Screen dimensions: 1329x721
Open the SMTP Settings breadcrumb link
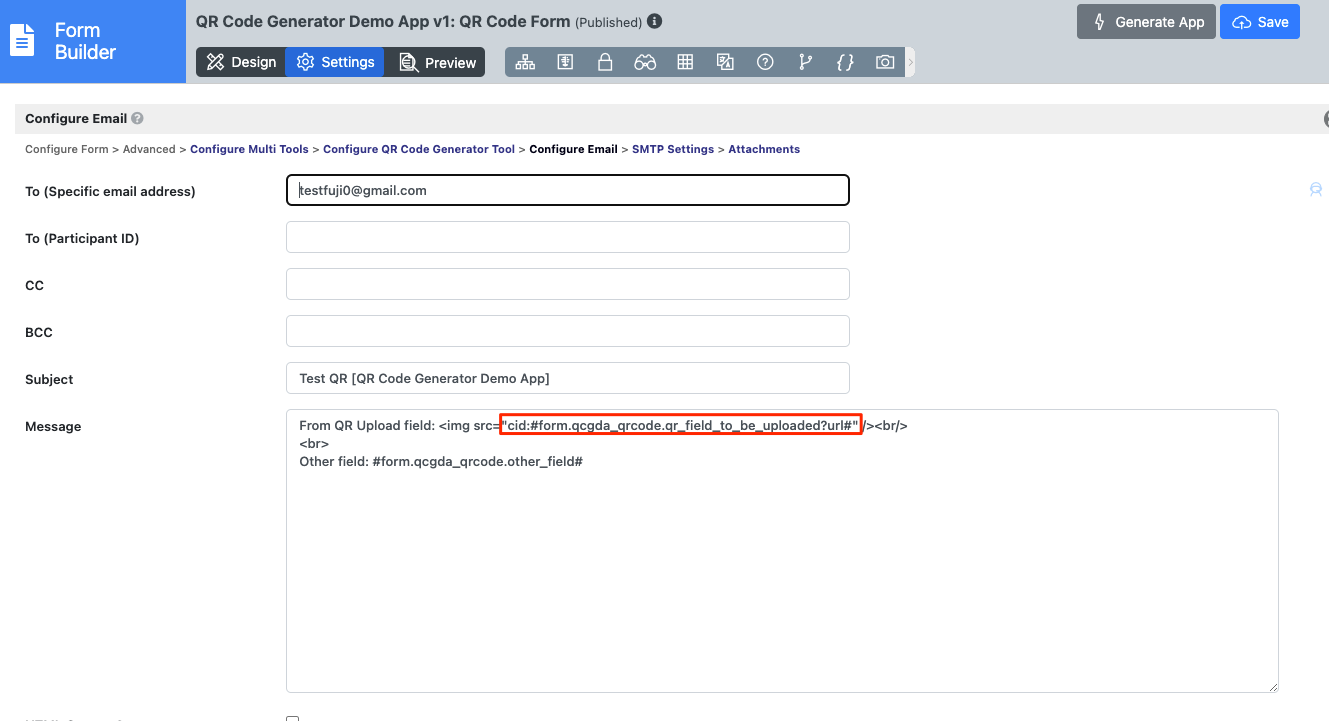[x=673, y=149]
